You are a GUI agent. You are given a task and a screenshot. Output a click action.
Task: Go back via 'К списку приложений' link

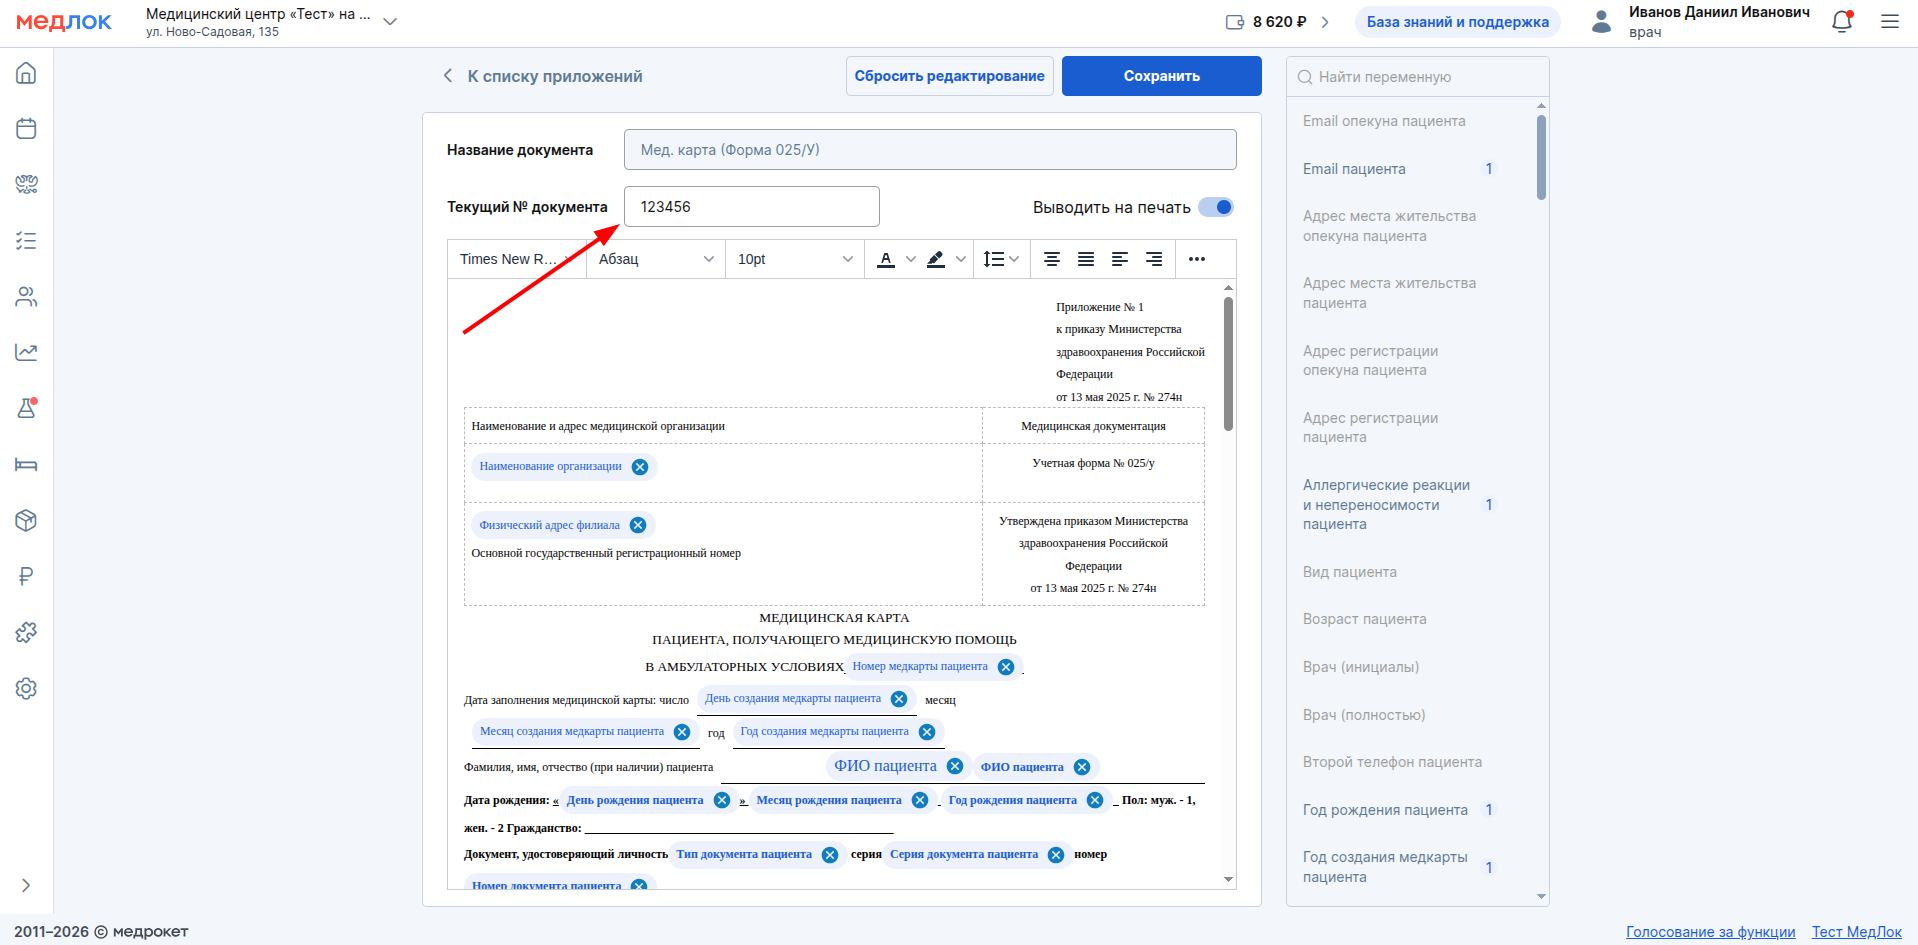(x=543, y=76)
